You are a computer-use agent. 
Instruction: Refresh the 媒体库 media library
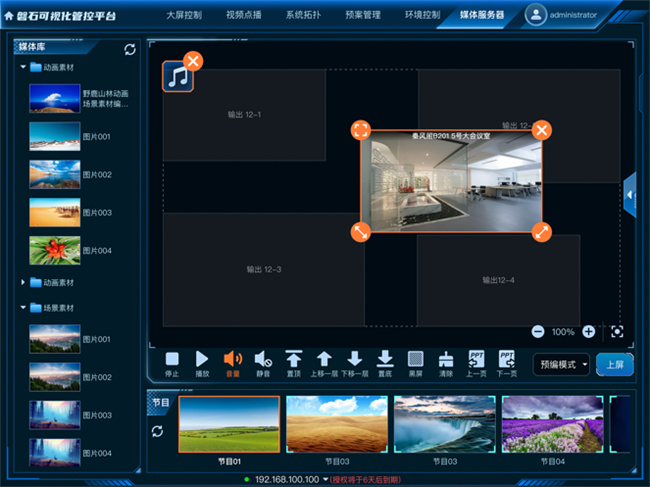coord(130,50)
